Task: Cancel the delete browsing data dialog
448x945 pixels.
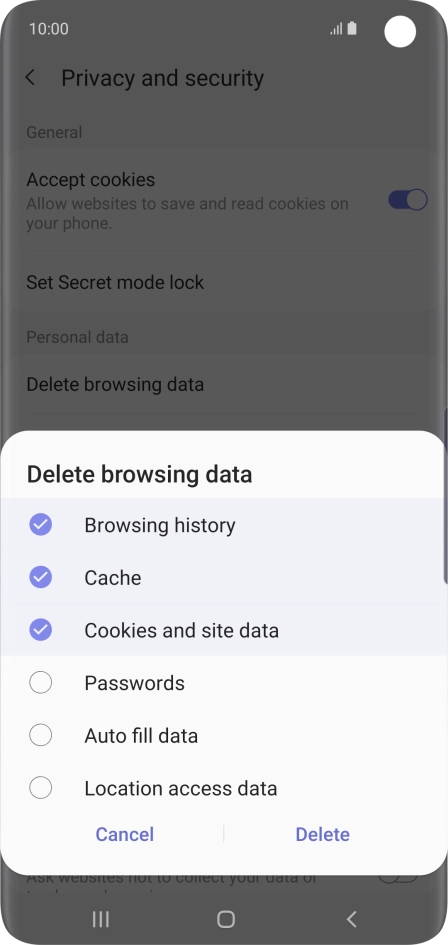Action: [x=125, y=834]
